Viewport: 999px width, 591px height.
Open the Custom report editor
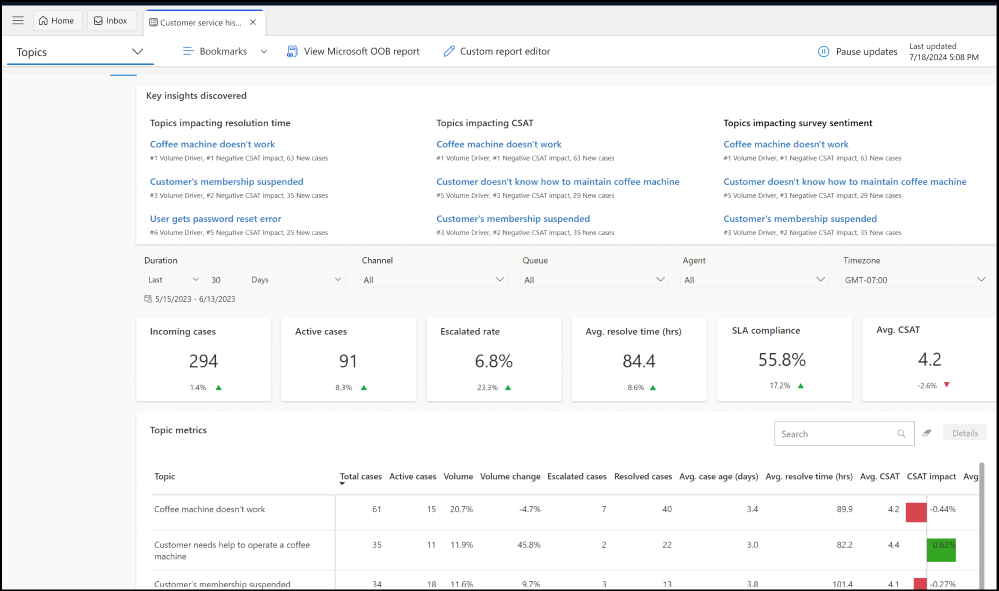pos(505,52)
